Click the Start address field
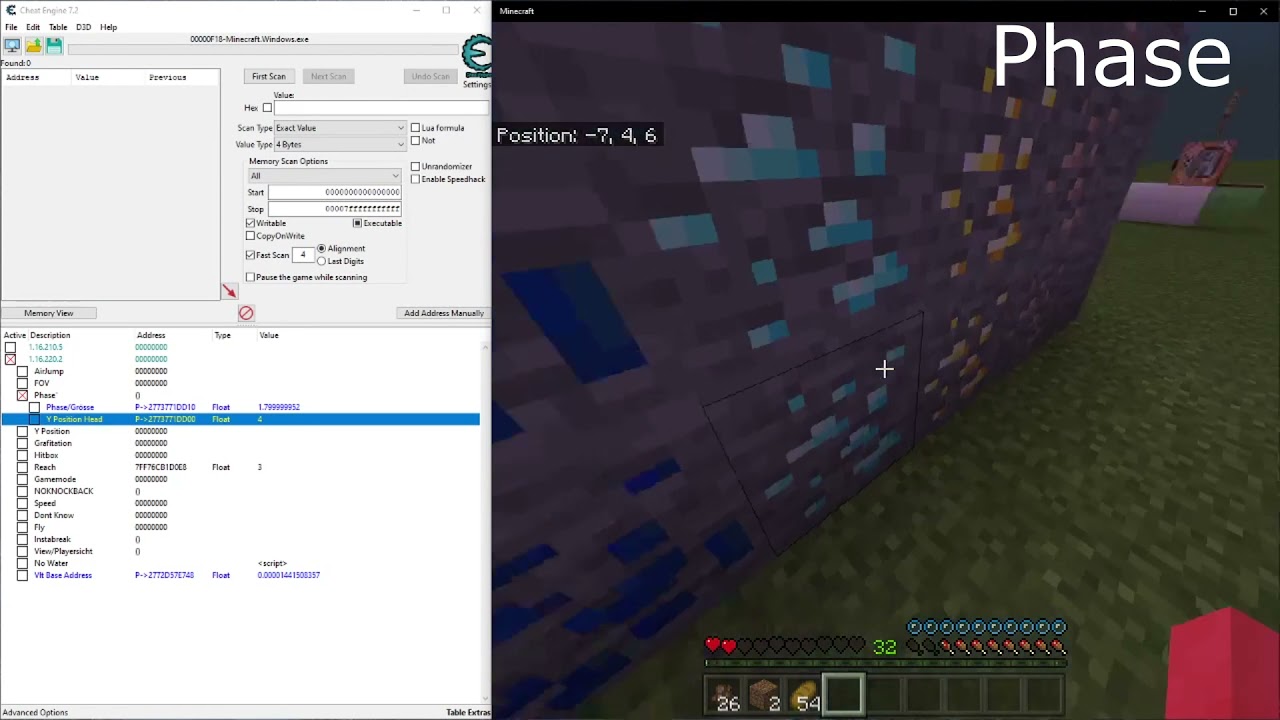Image resolution: width=1280 pixels, height=720 pixels. point(334,192)
